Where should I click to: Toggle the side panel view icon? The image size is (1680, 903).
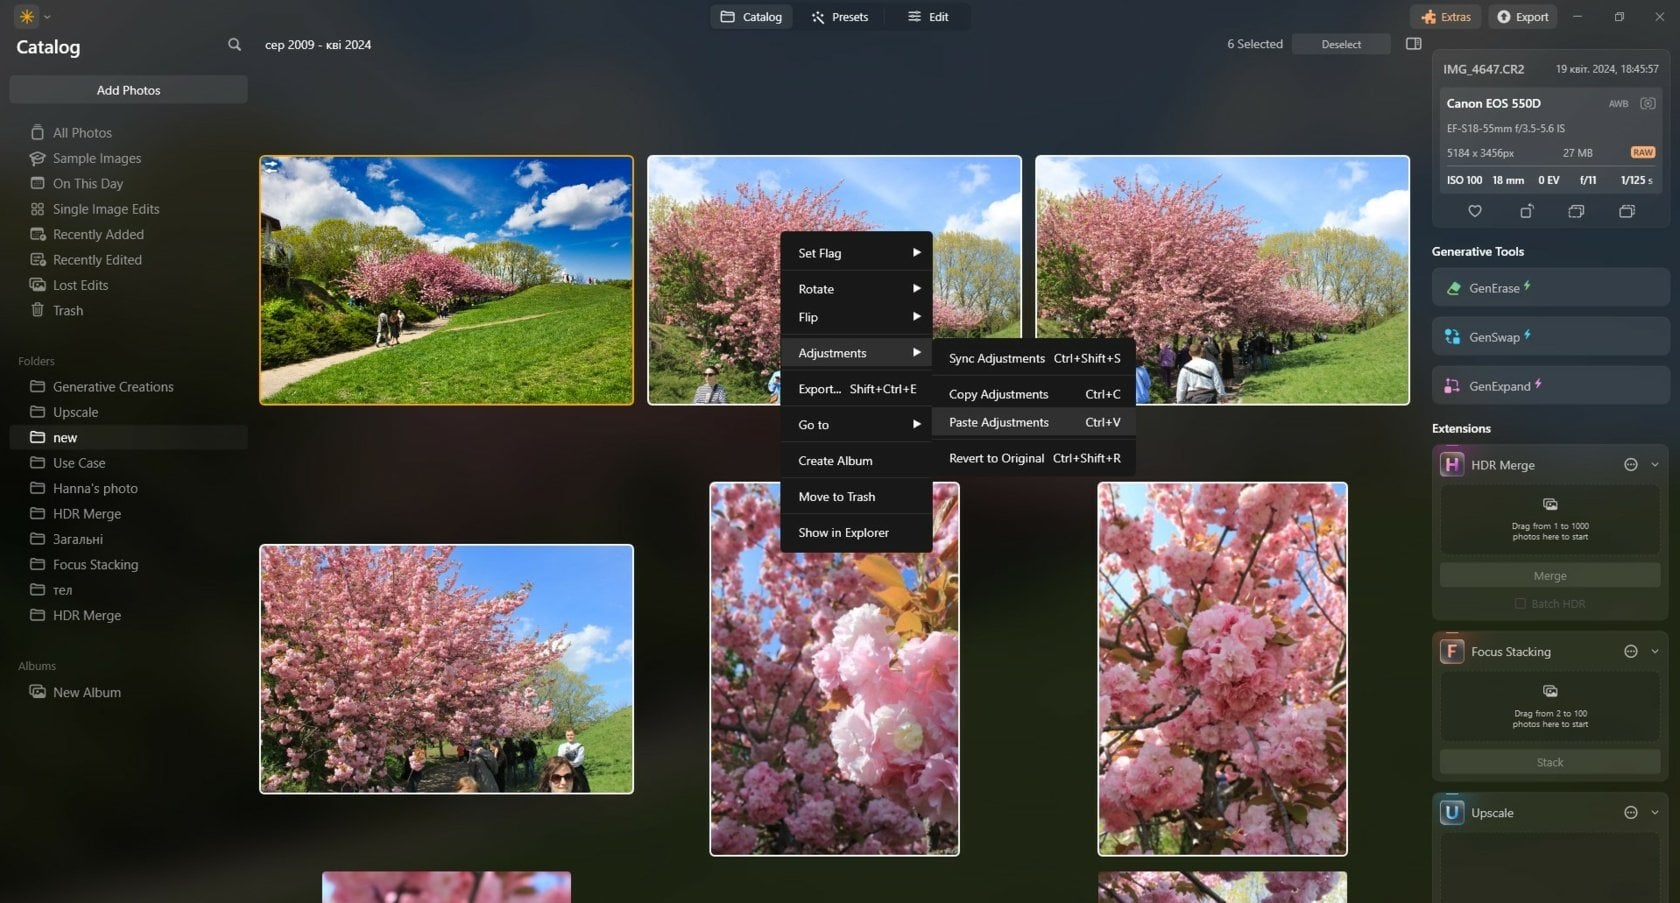pyautogui.click(x=1414, y=44)
